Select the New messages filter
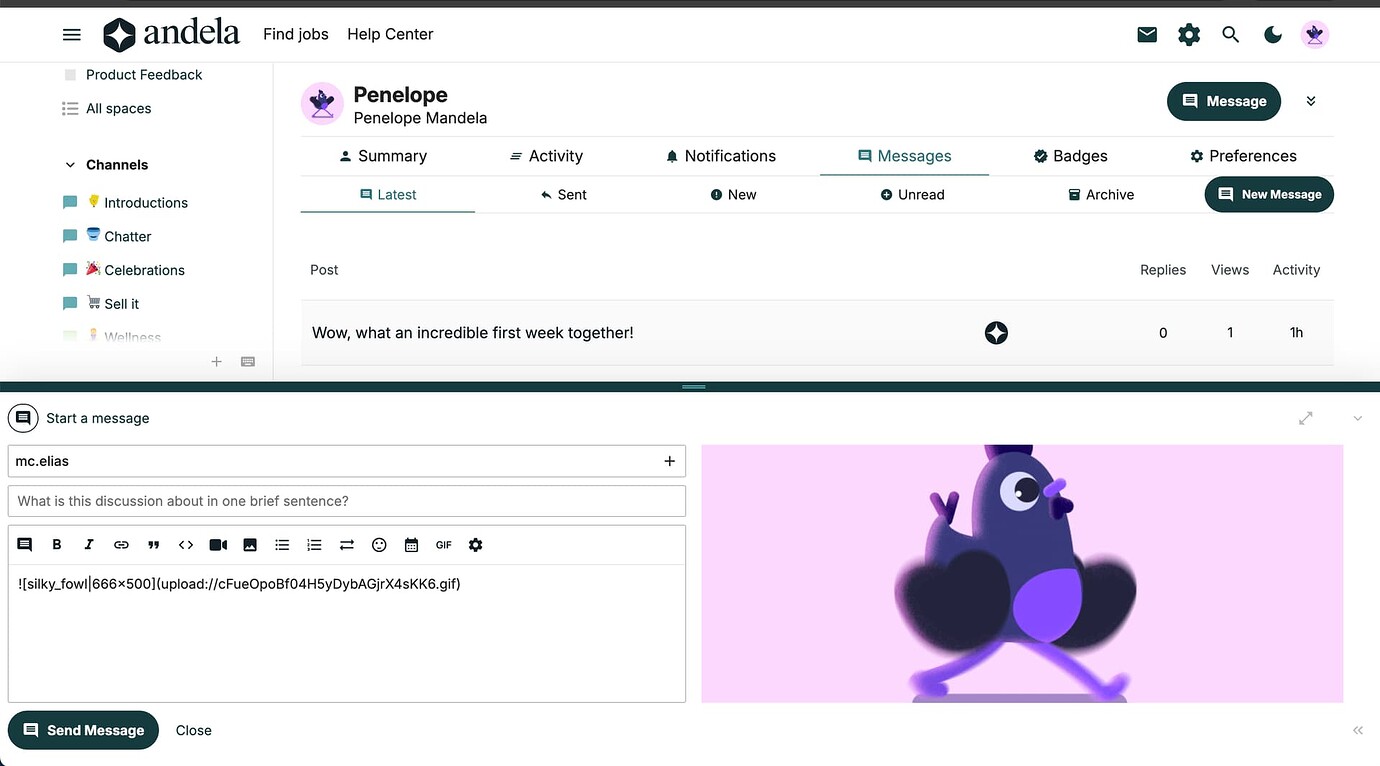 click(x=733, y=195)
